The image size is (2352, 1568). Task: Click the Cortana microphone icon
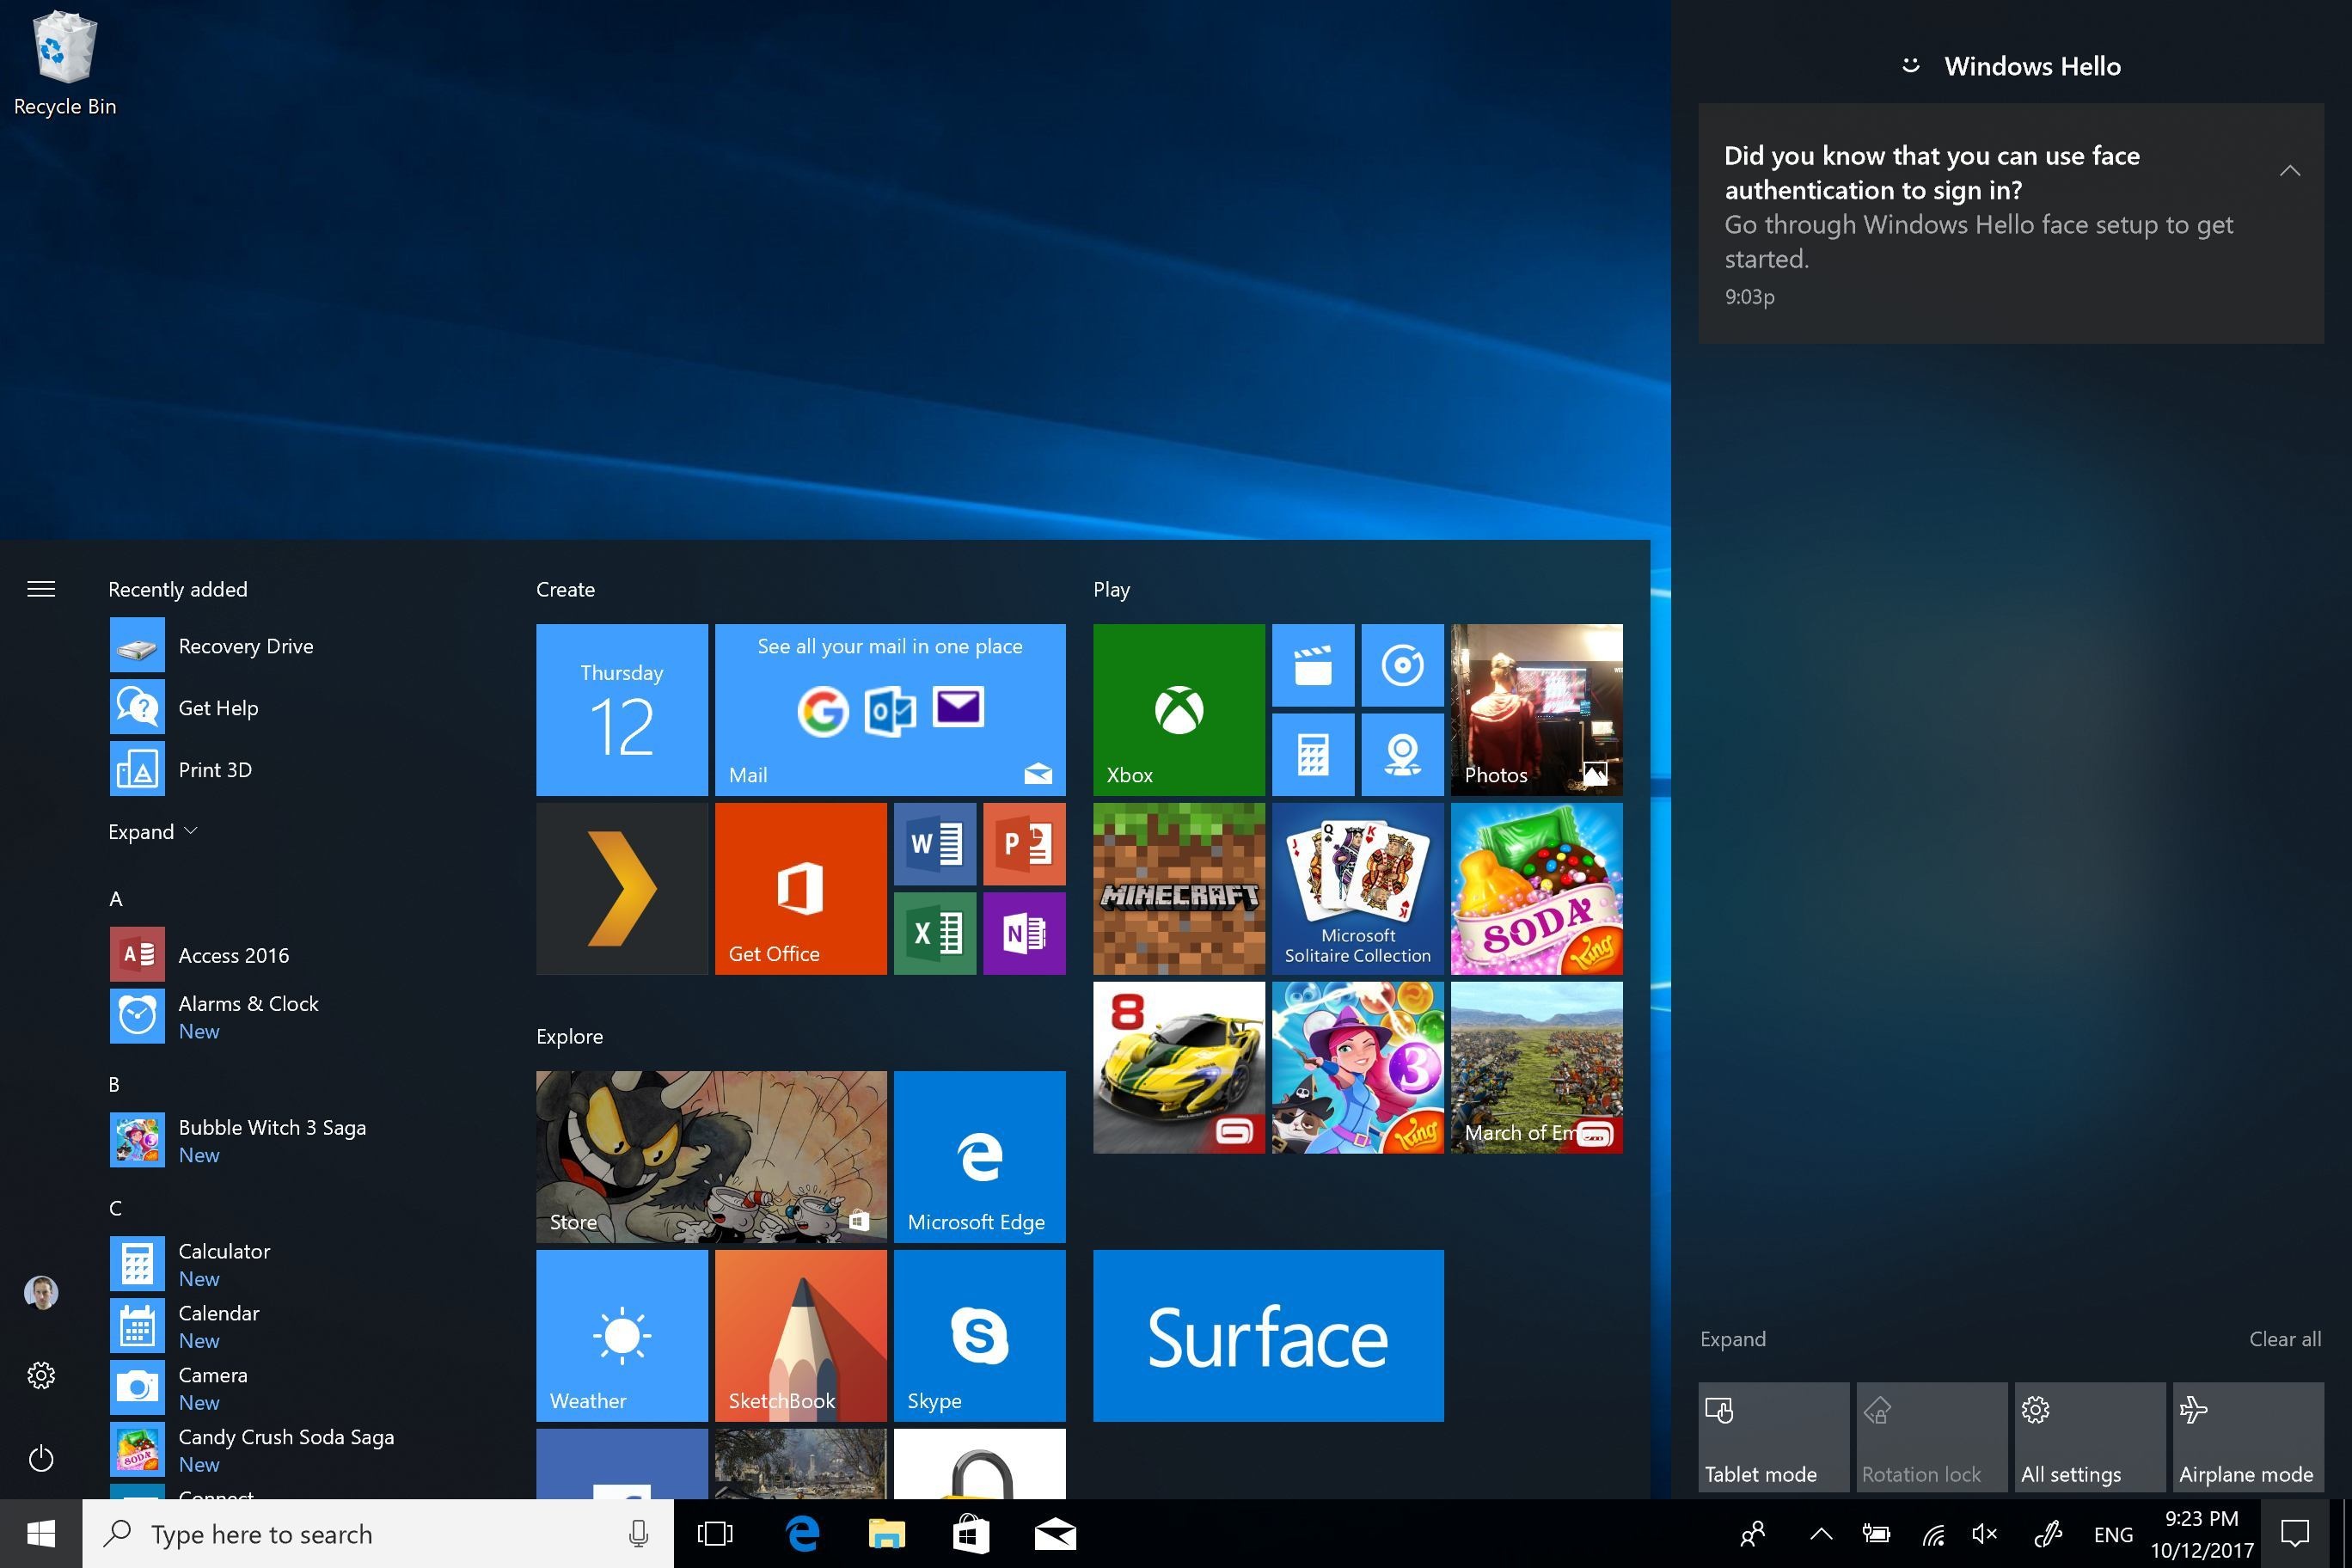638,1533
